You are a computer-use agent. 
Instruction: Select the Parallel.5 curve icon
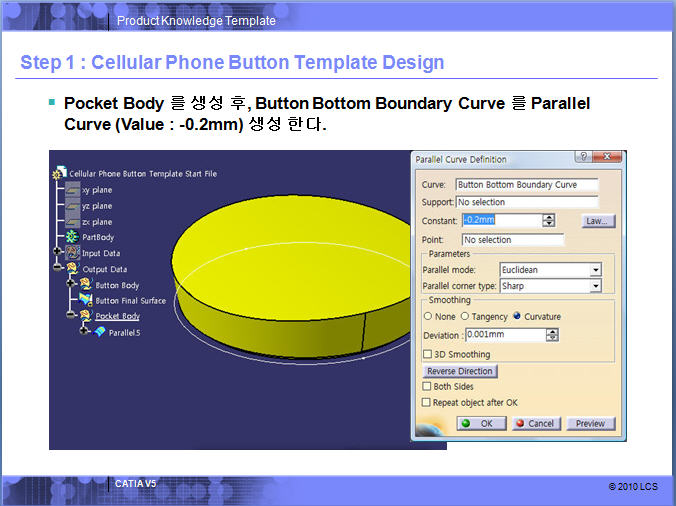(x=99, y=332)
